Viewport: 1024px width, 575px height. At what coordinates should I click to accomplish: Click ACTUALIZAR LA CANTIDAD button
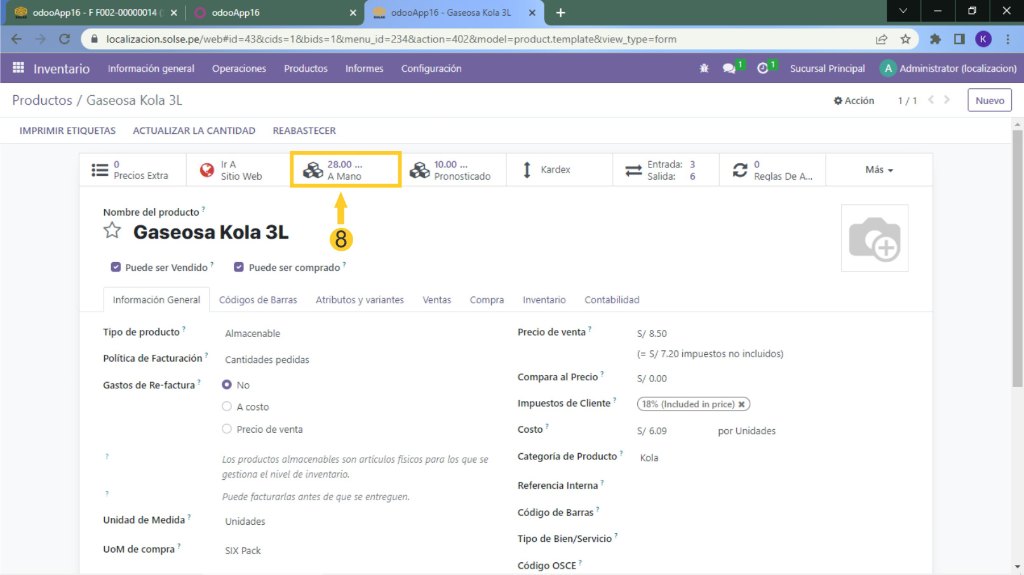[194, 131]
